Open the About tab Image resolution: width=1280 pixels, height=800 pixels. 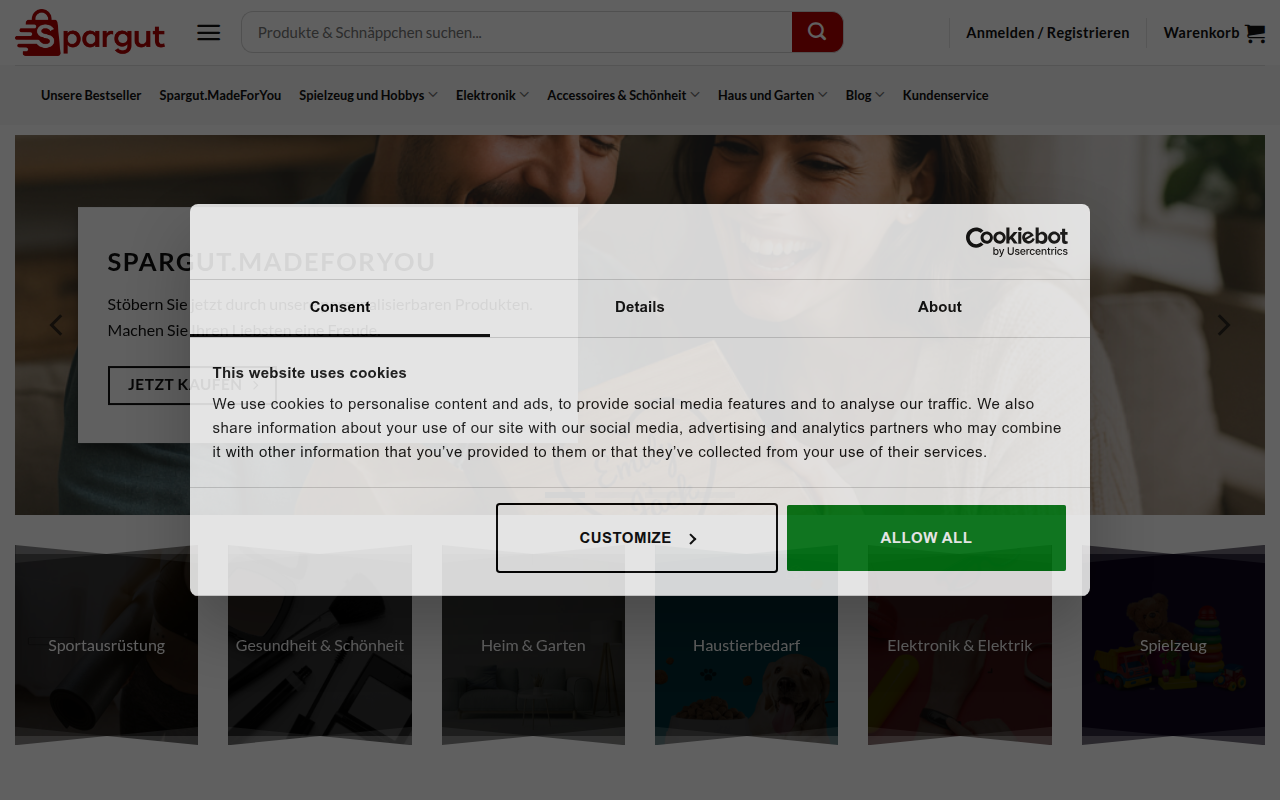[x=940, y=307]
